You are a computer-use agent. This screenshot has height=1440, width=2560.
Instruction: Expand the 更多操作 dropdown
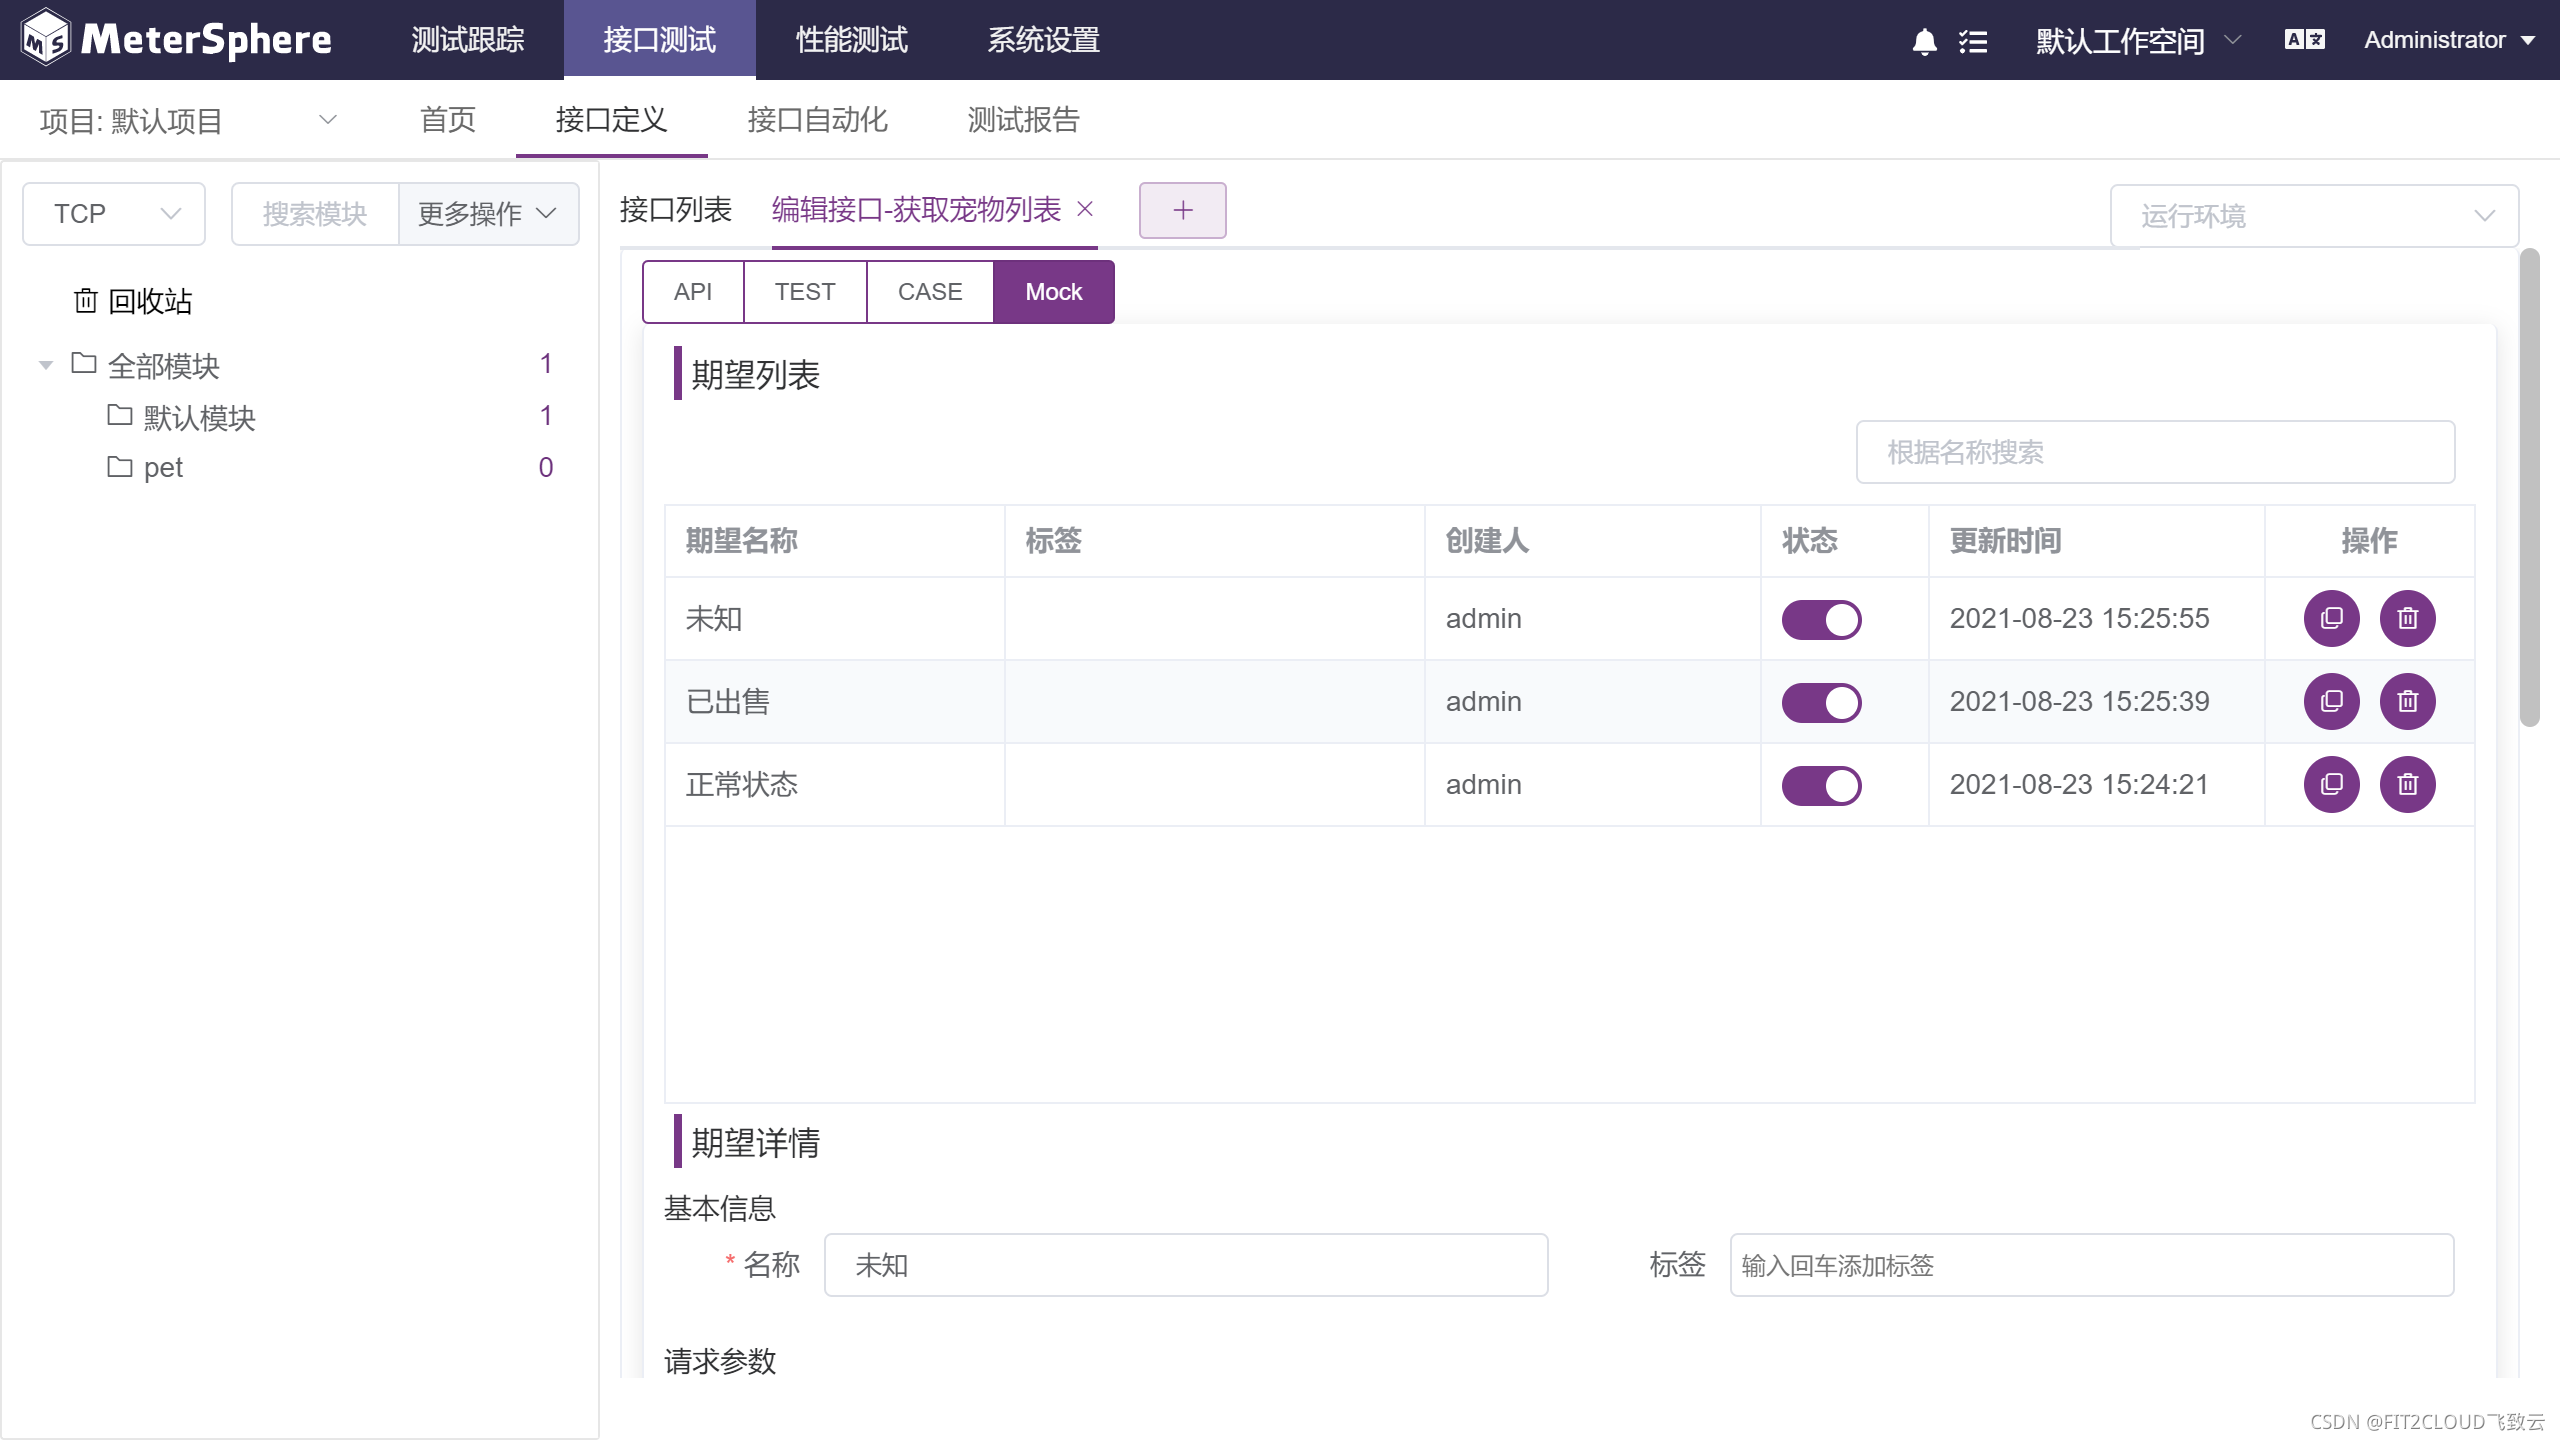point(488,214)
